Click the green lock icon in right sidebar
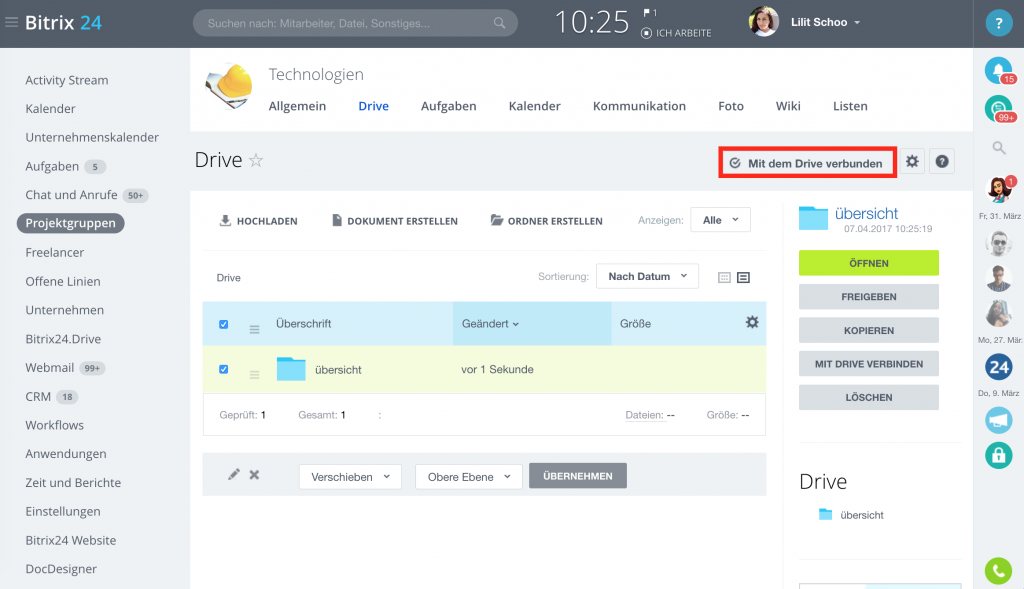 [x=999, y=454]
